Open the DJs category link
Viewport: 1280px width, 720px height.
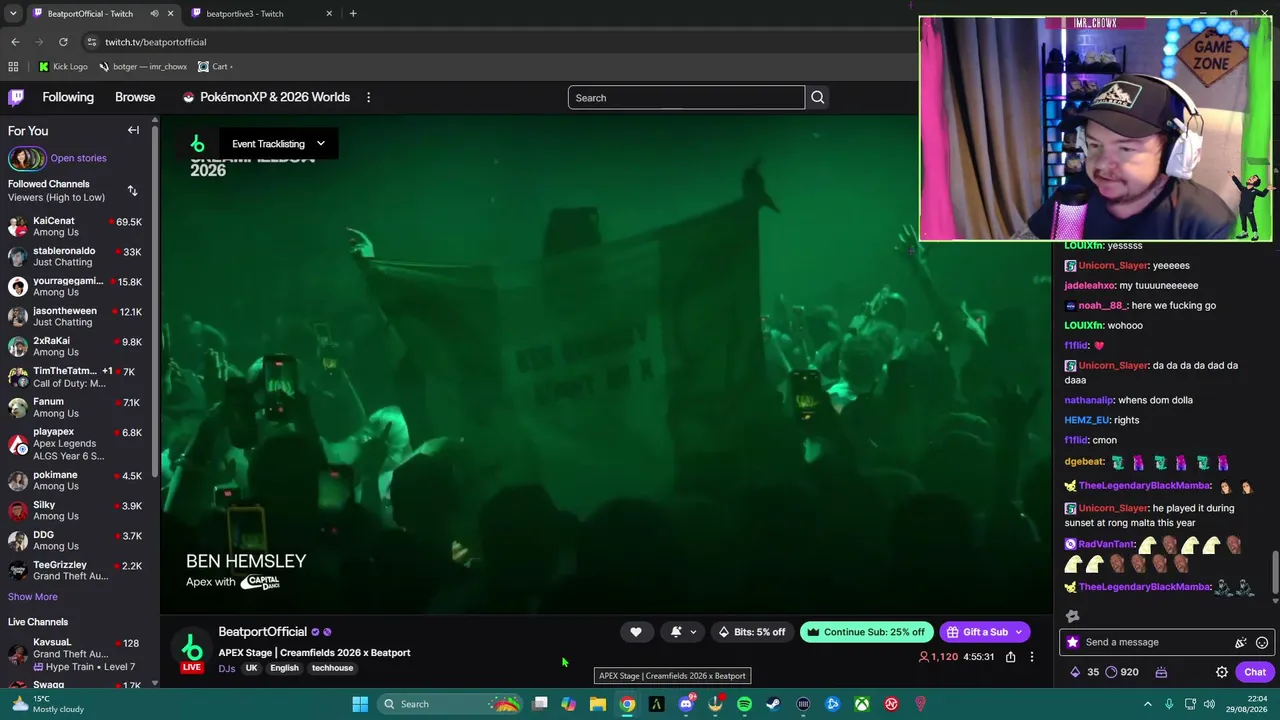[227, 668]
